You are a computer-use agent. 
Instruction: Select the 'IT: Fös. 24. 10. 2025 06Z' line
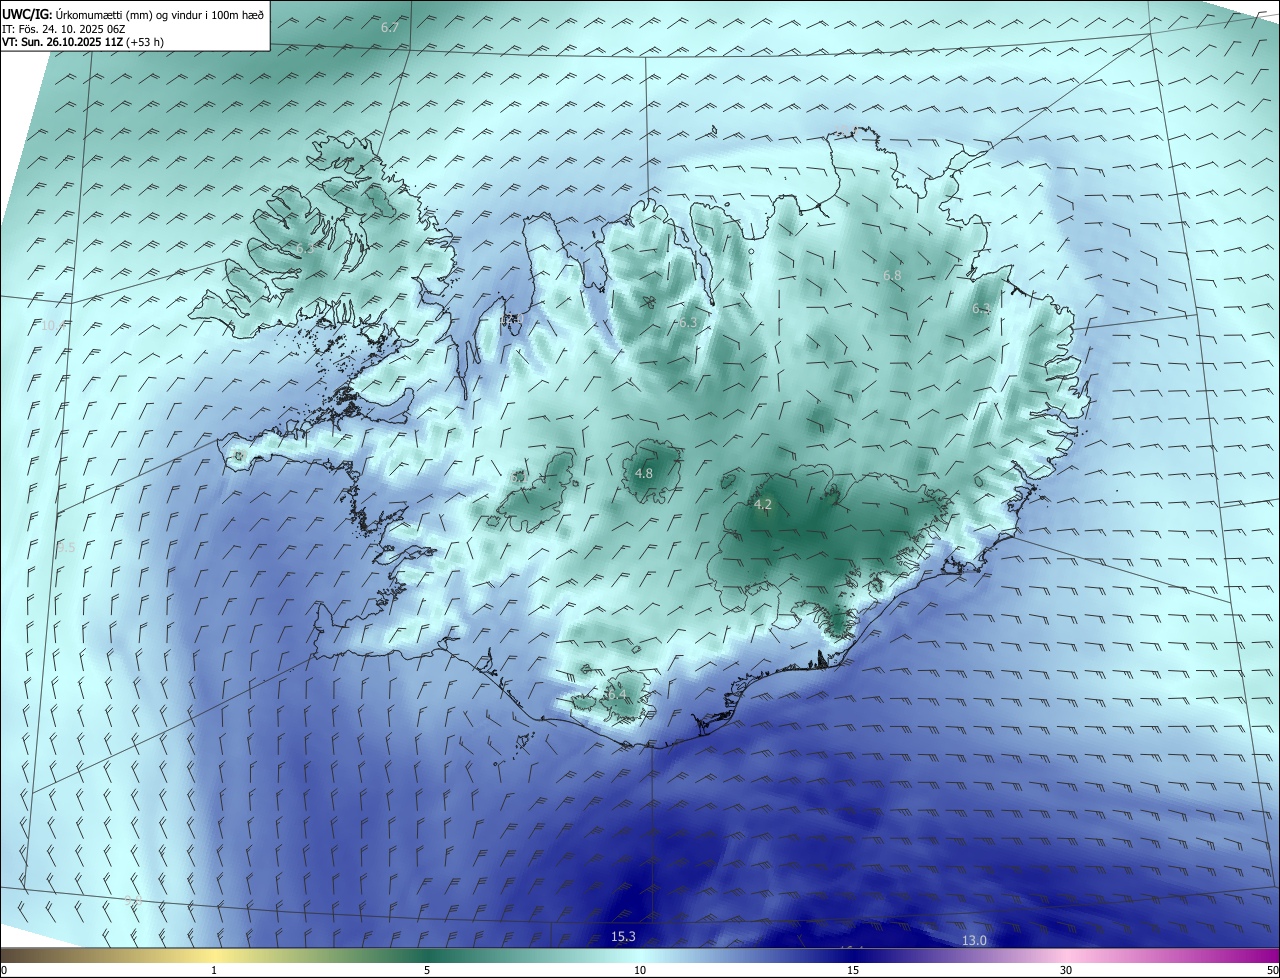(x=64, y=29)
